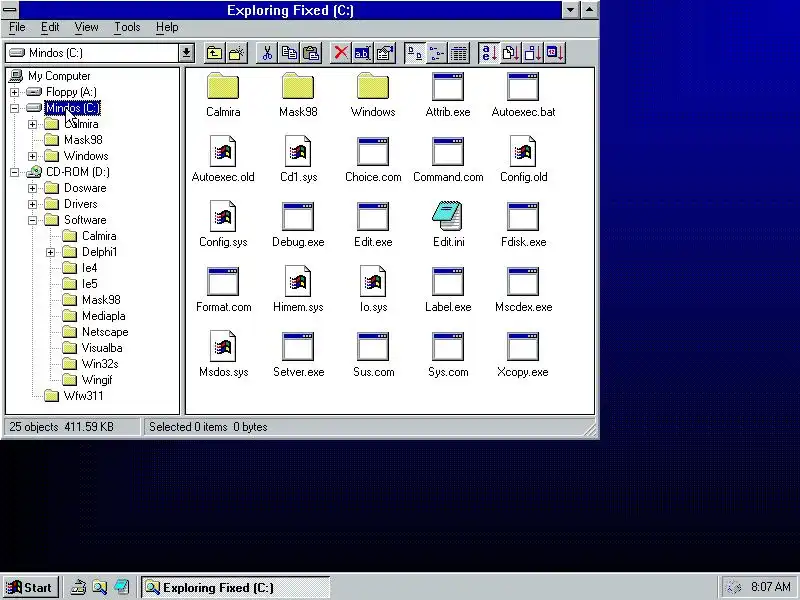The height and width of the screenshot is (600, 800).
Task: Select the Cd1.sys file
Action: point(298,159)
